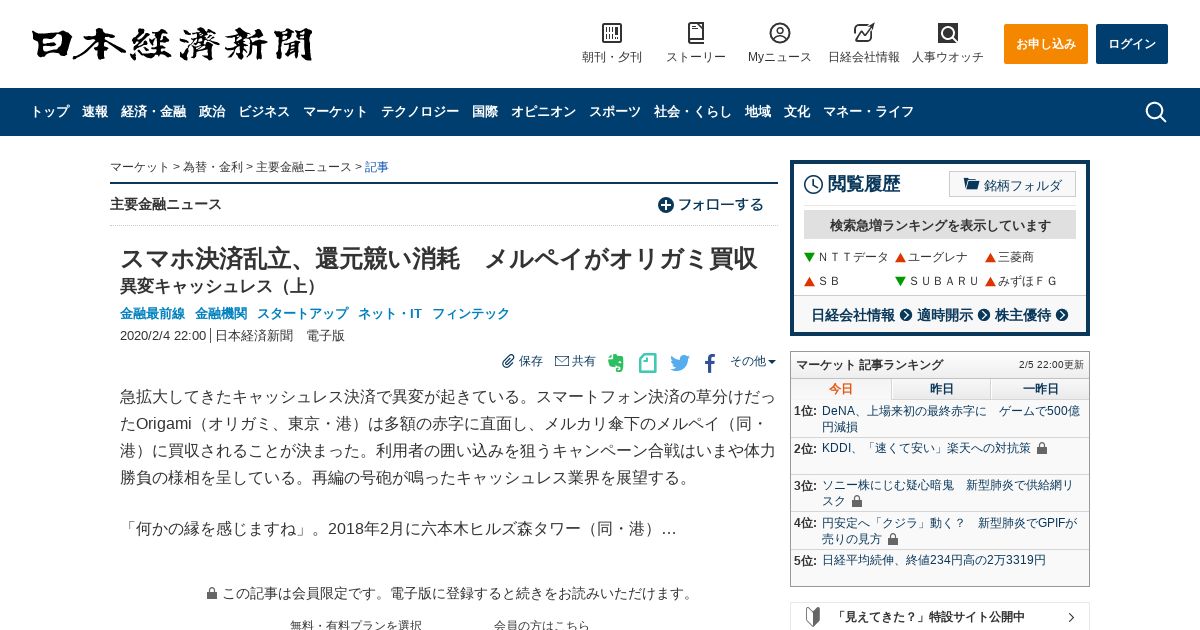Image resolution: width=1200 pixels, height=630 pixels.
Task: Open the ソニー株にじむ疑心暗鬼 article
Action: click(x=947, y=493)
